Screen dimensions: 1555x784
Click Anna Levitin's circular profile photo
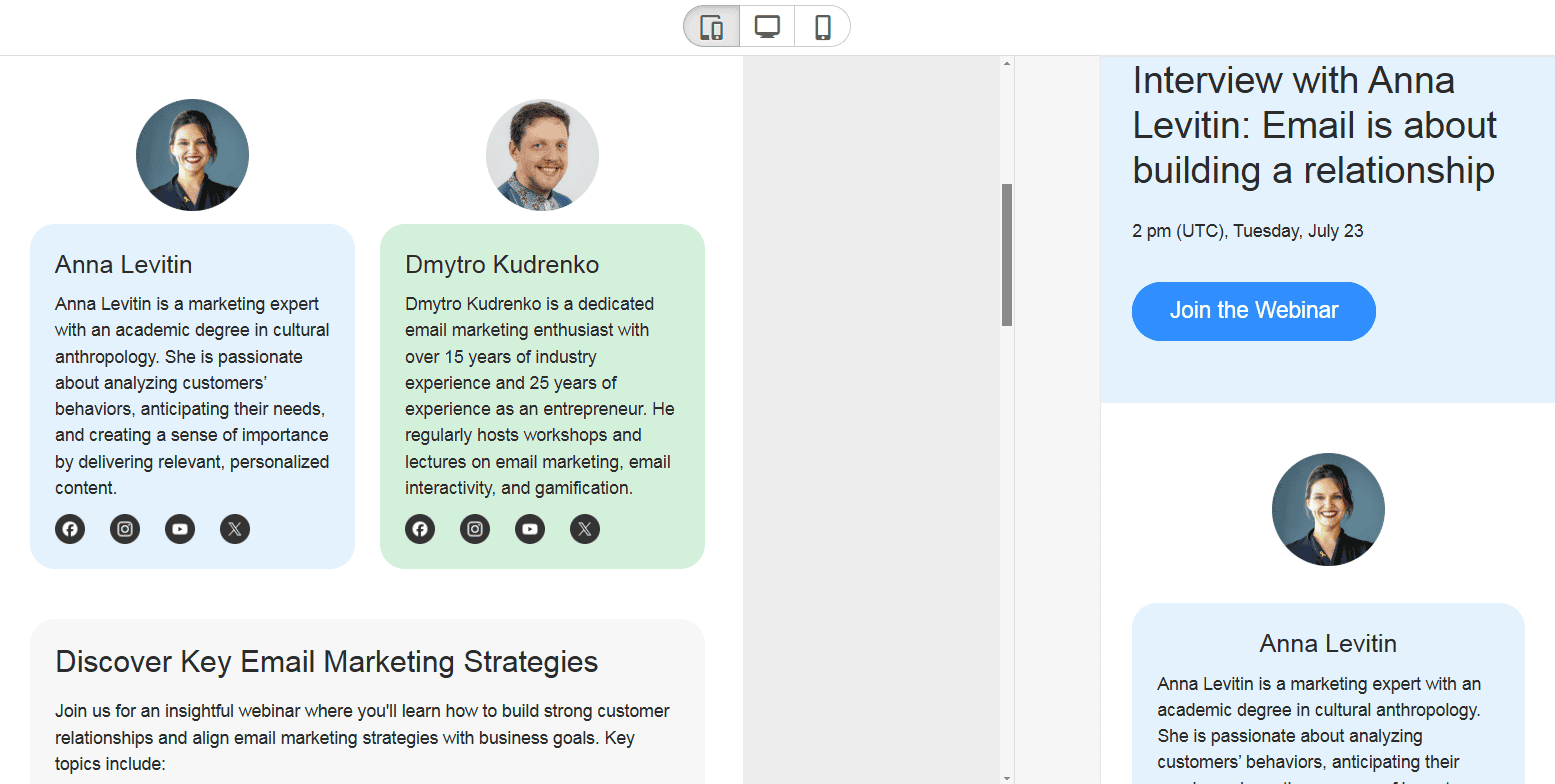pyautogui.click(x=192, y=154)
